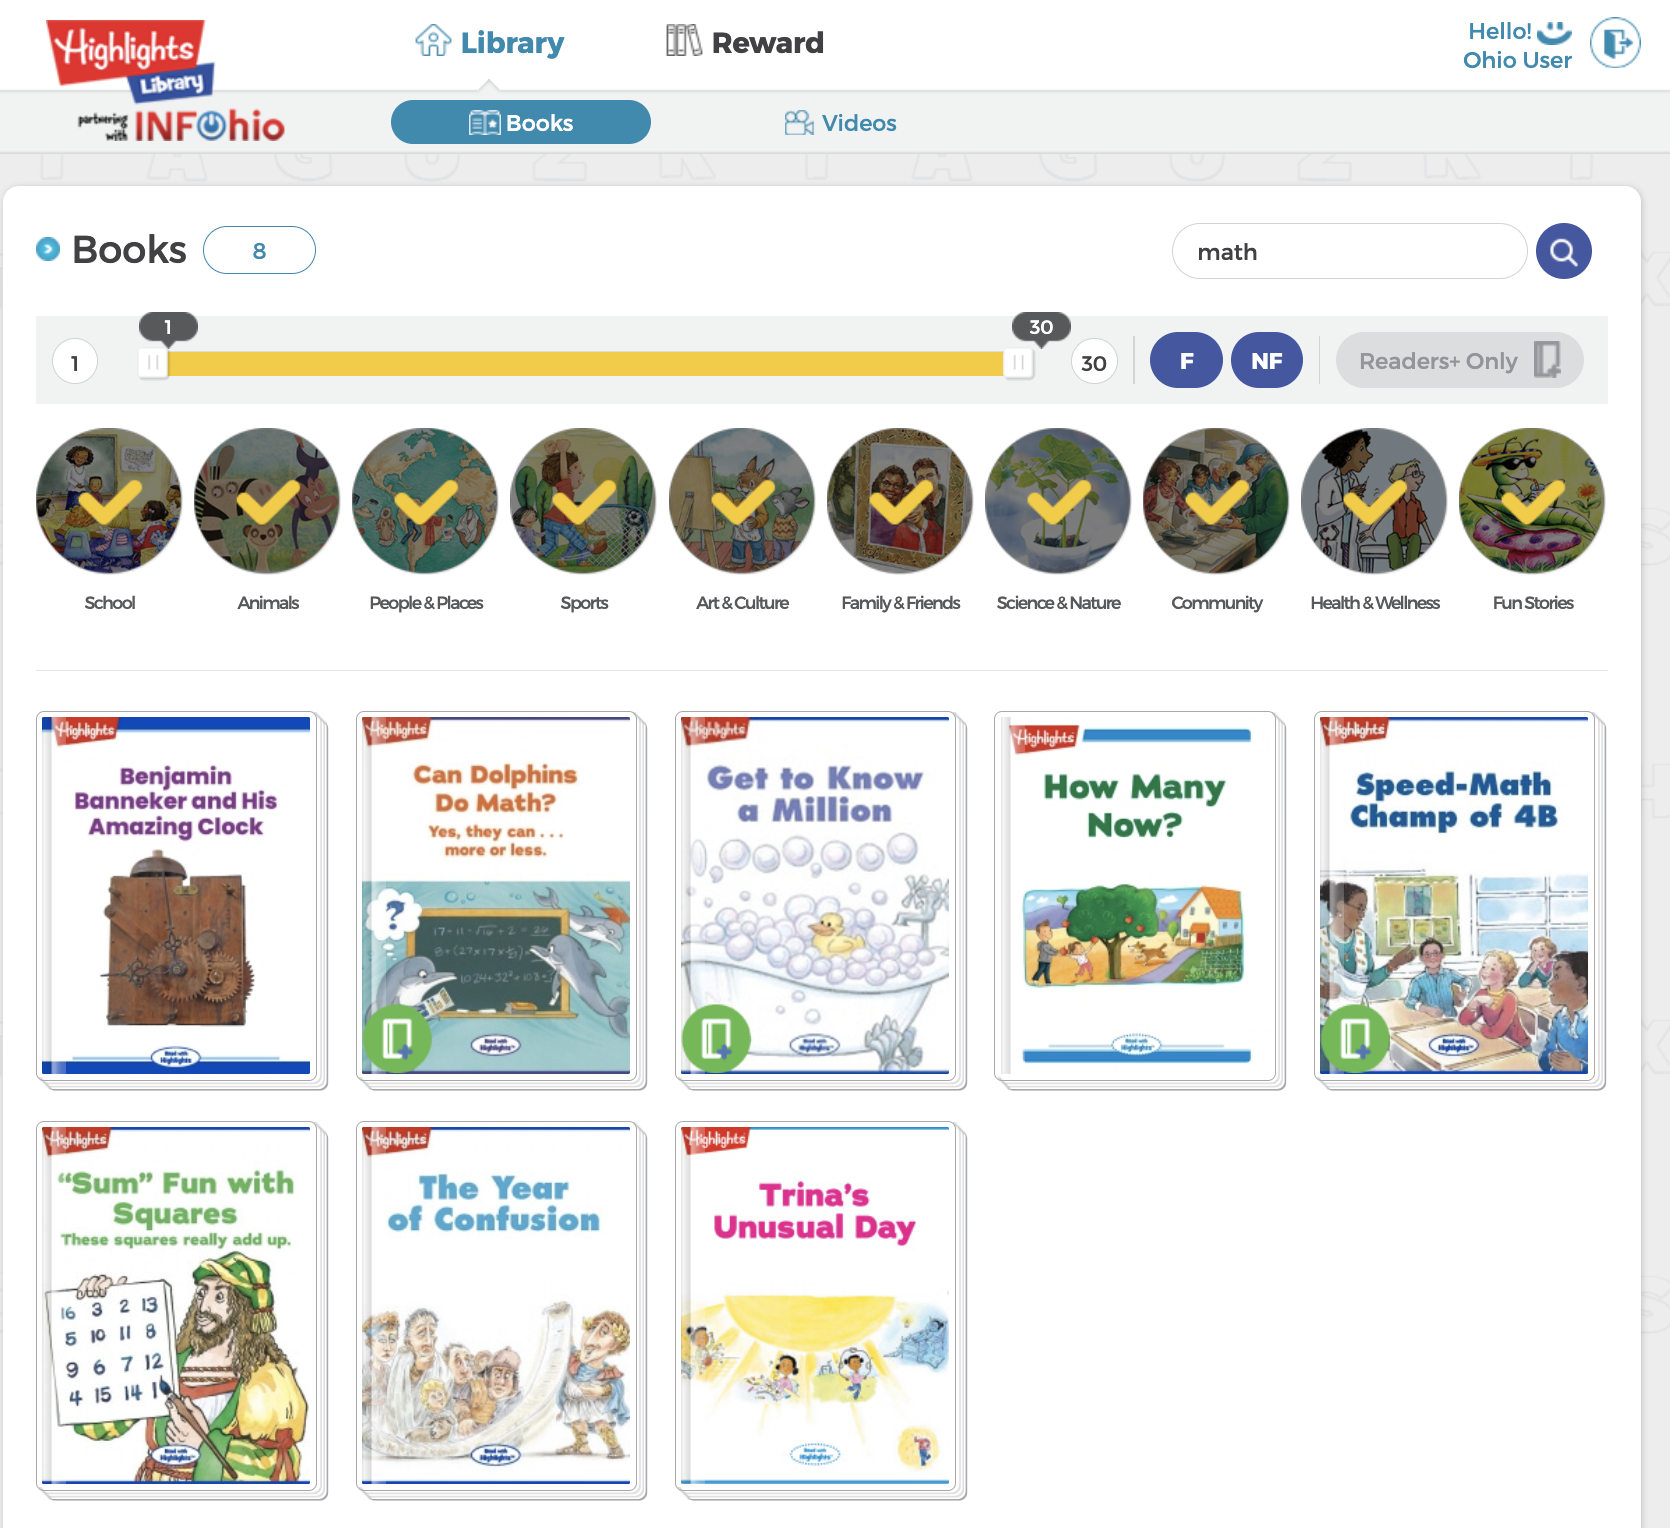Uncheck the Science & Nature category
Image resolution: width=1670 pixels, height=1528 pixels.
coord(1058,501)
